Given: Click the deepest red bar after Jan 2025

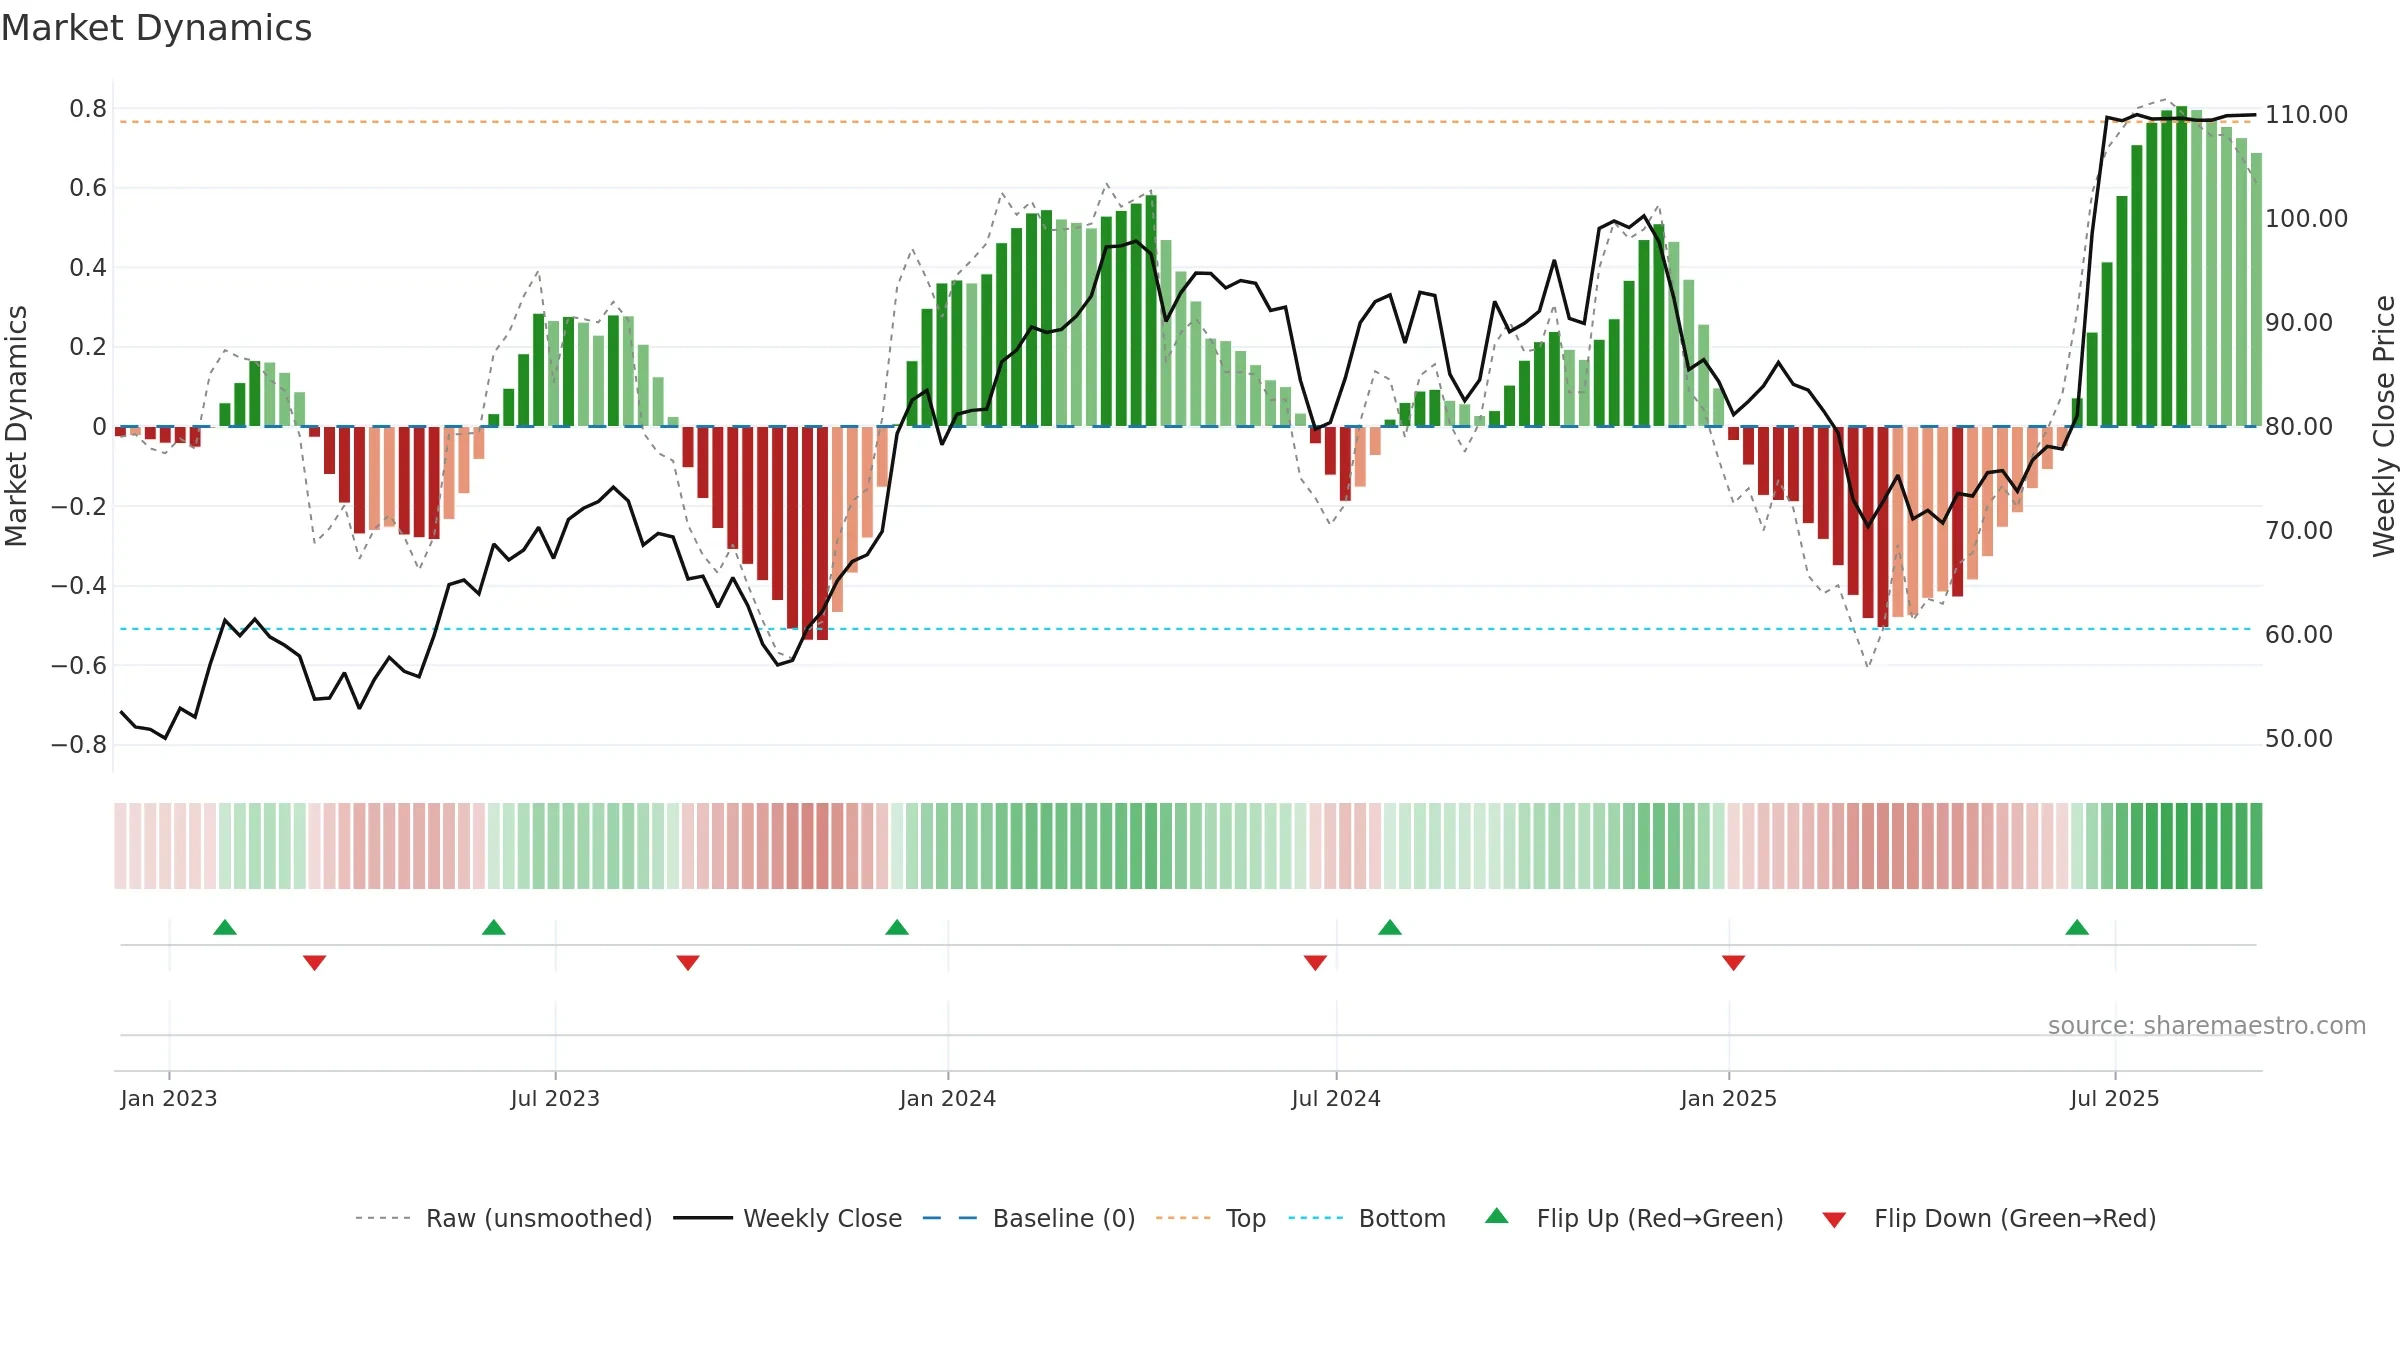Looking at the screenshot, I should 1883,527.
